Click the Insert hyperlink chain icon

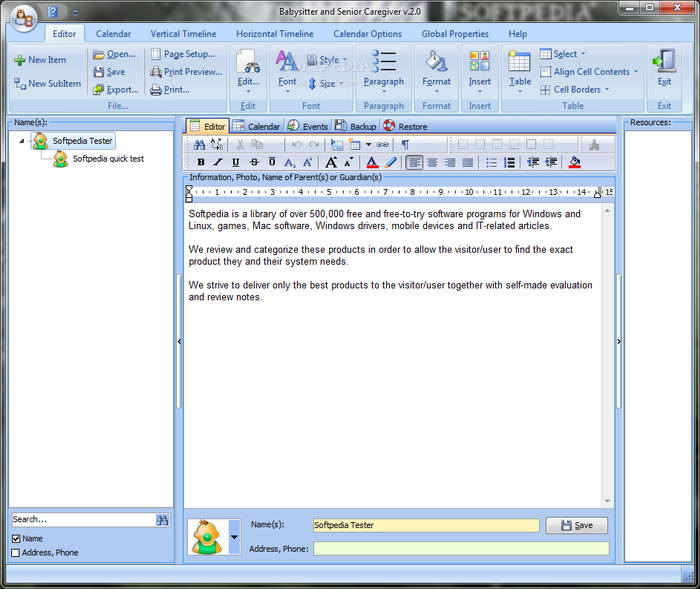(382, 145)
